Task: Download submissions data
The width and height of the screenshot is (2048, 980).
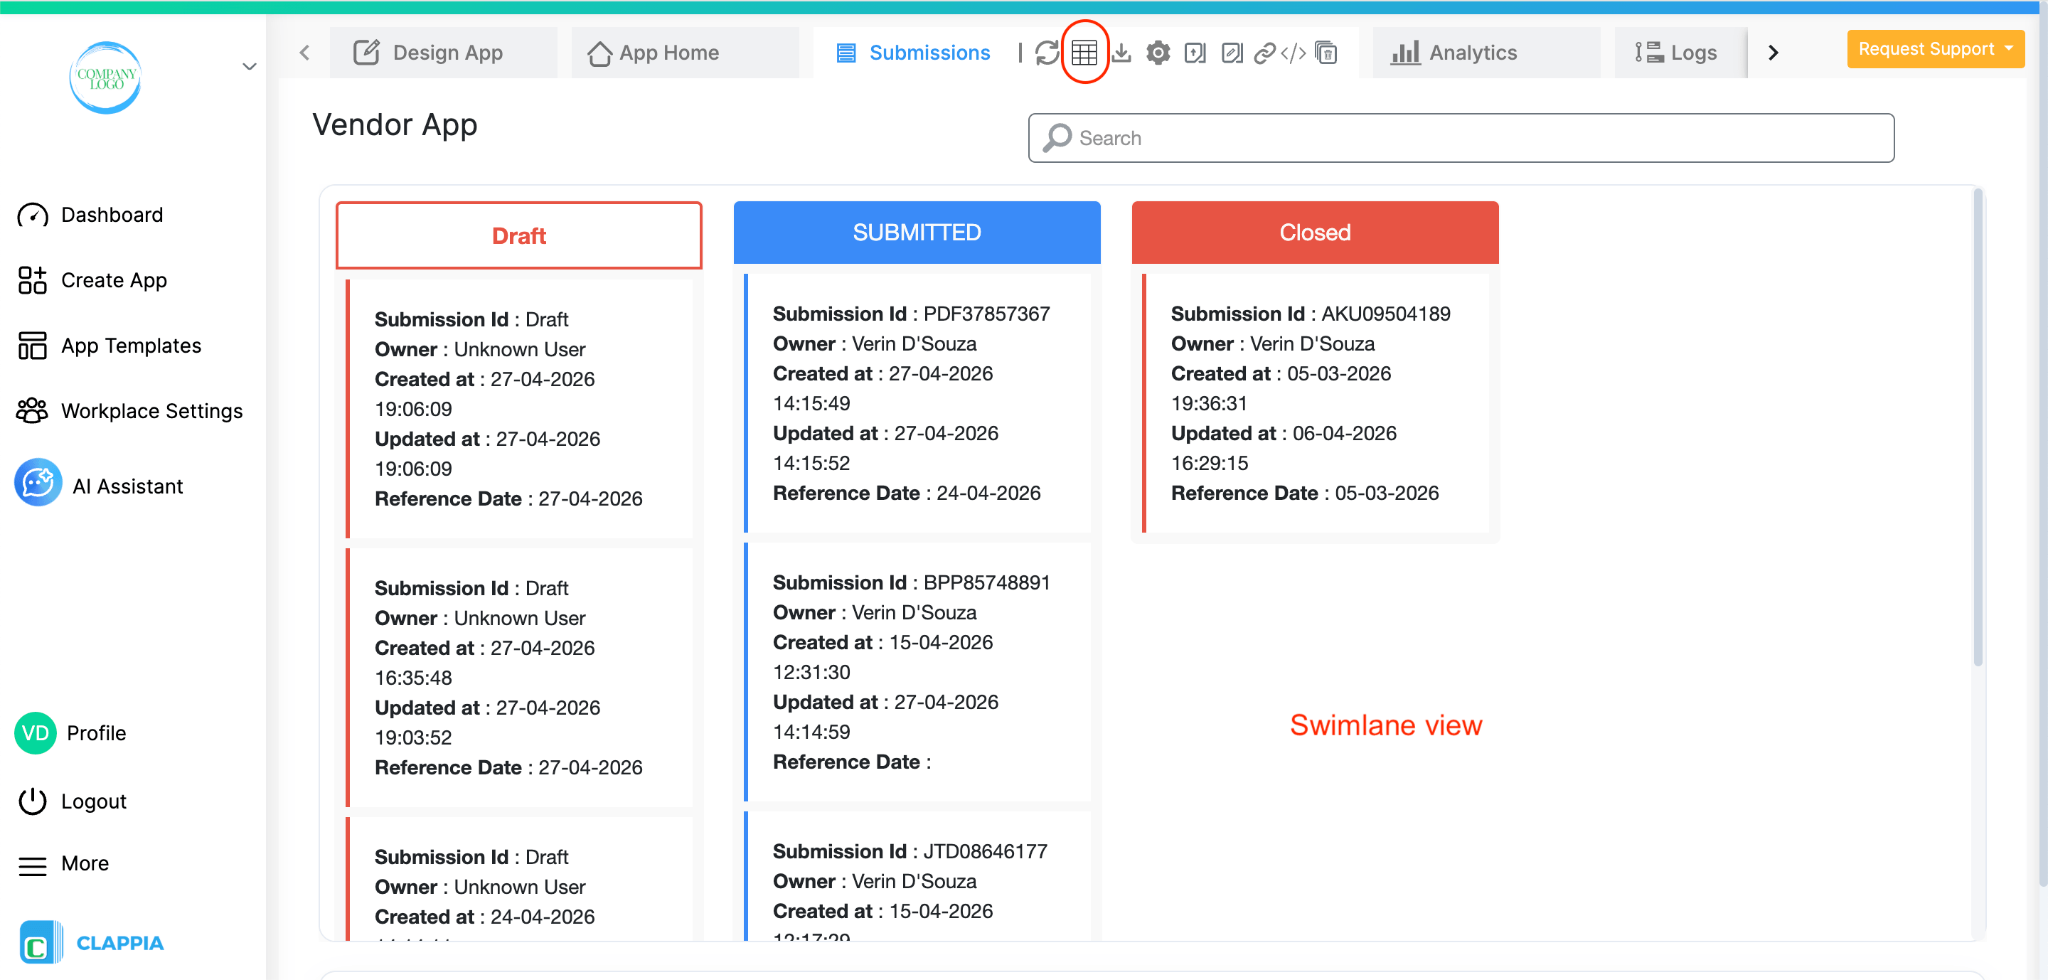Action: tap(1121, 52)
